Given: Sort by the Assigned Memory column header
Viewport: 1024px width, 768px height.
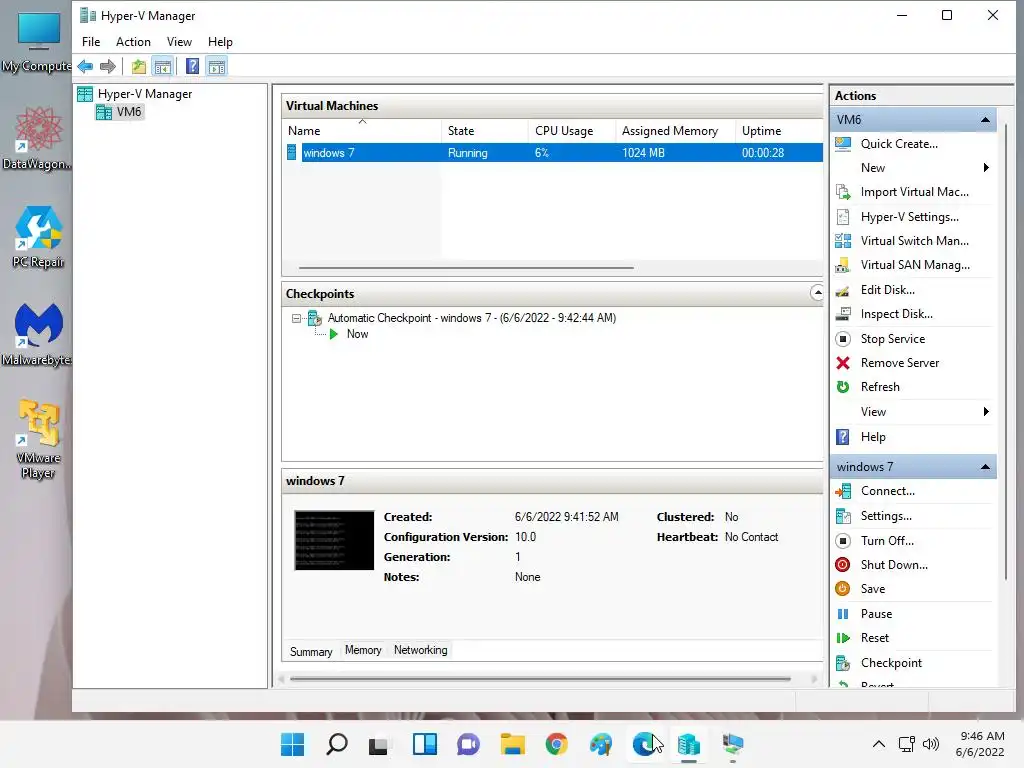Looking at the screenshot, I should click(675, 131).
